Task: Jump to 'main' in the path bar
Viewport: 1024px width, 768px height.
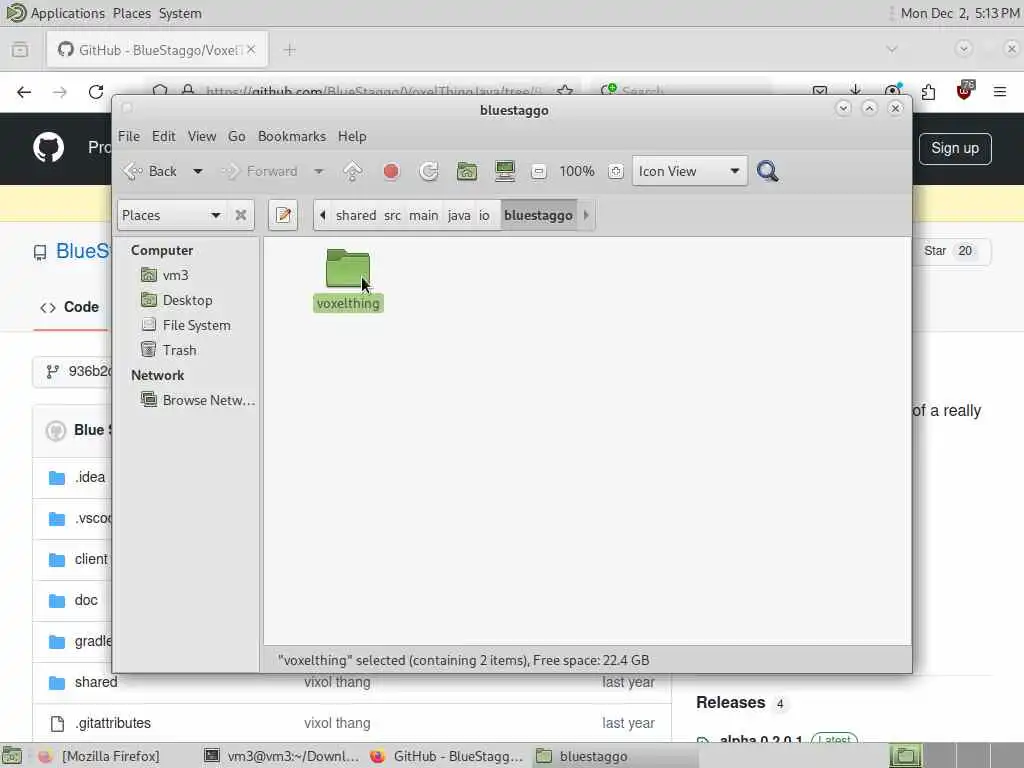Action: pos(424,215)
